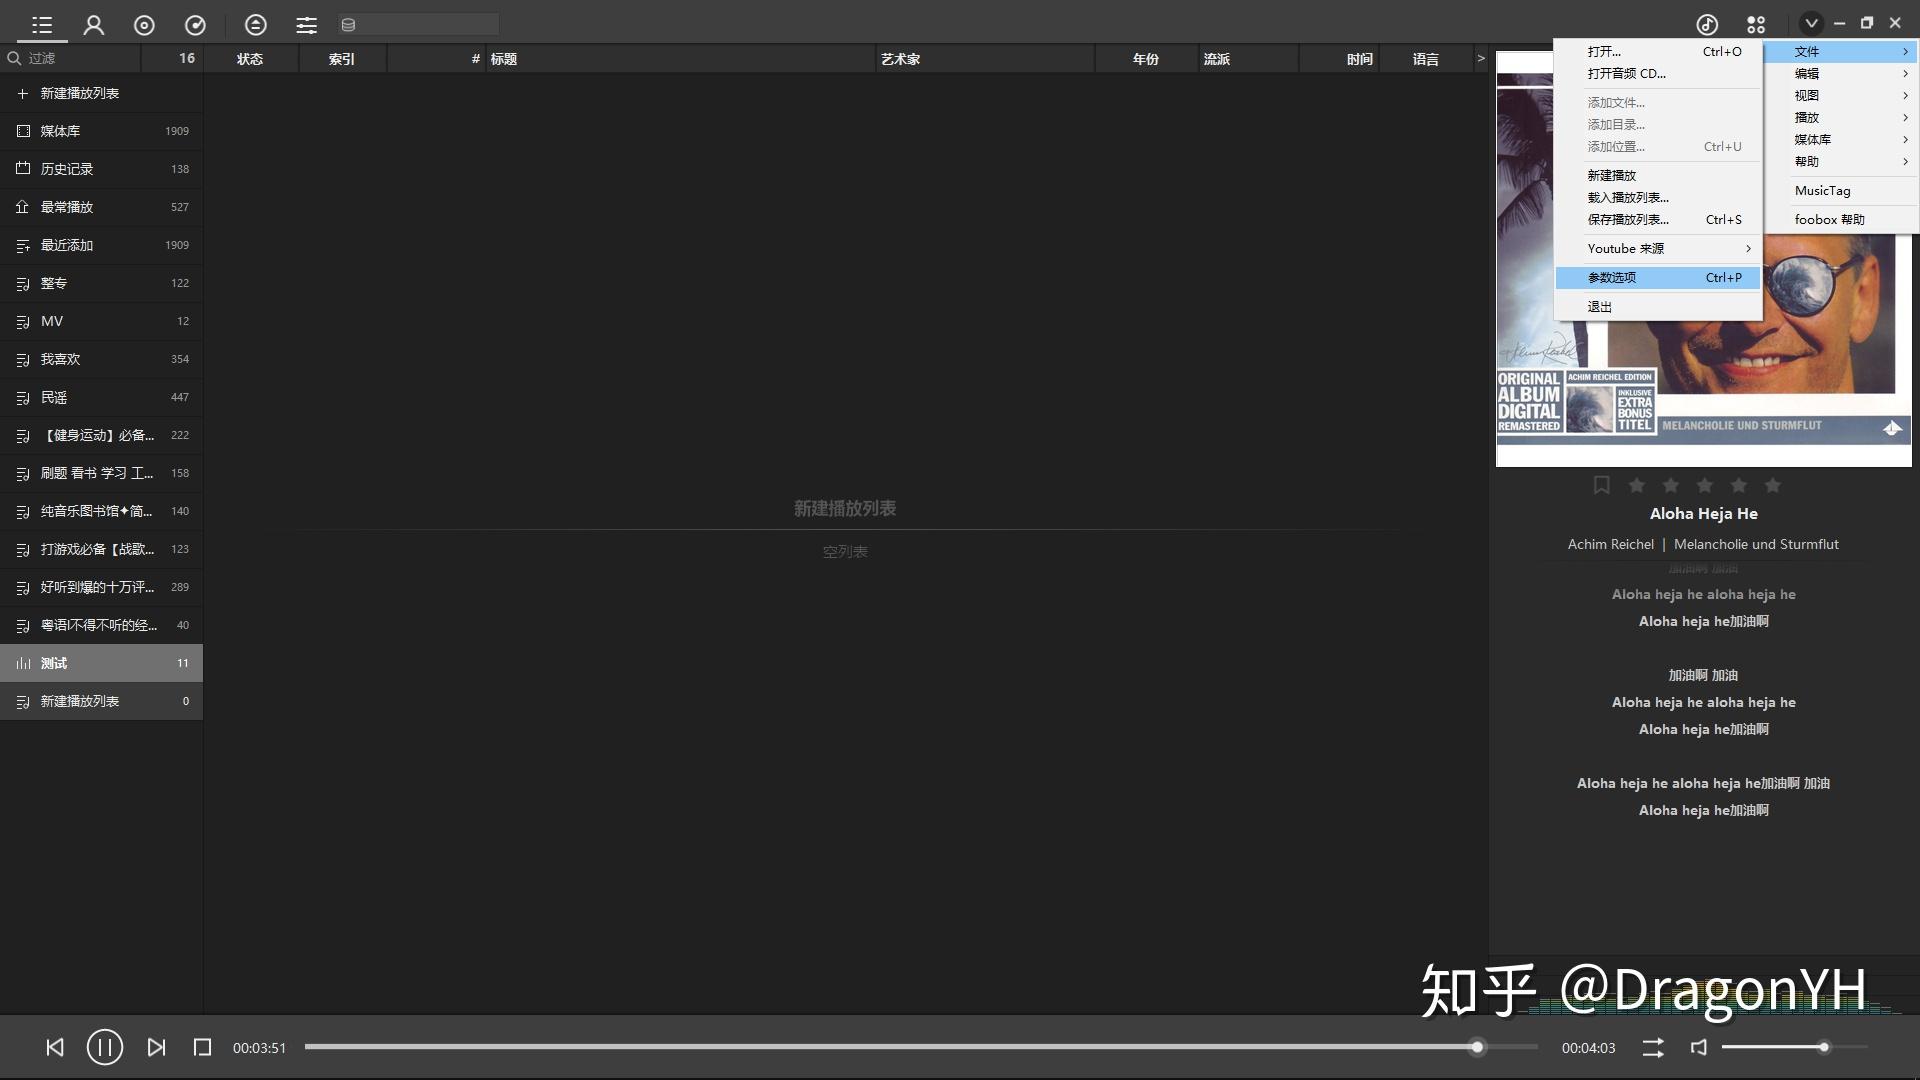
Task: Select the playlist view icon in toolbar
Action: click(x=41, y=25)
